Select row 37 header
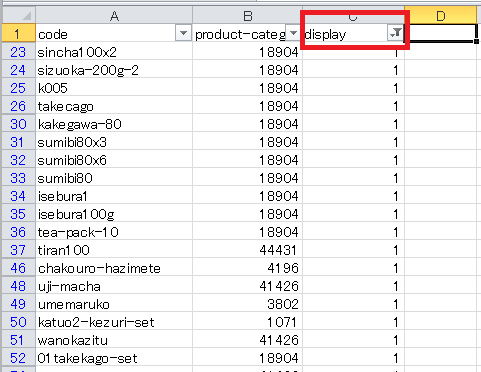Screen dimensions: 481x372 [x=18, y=250]
